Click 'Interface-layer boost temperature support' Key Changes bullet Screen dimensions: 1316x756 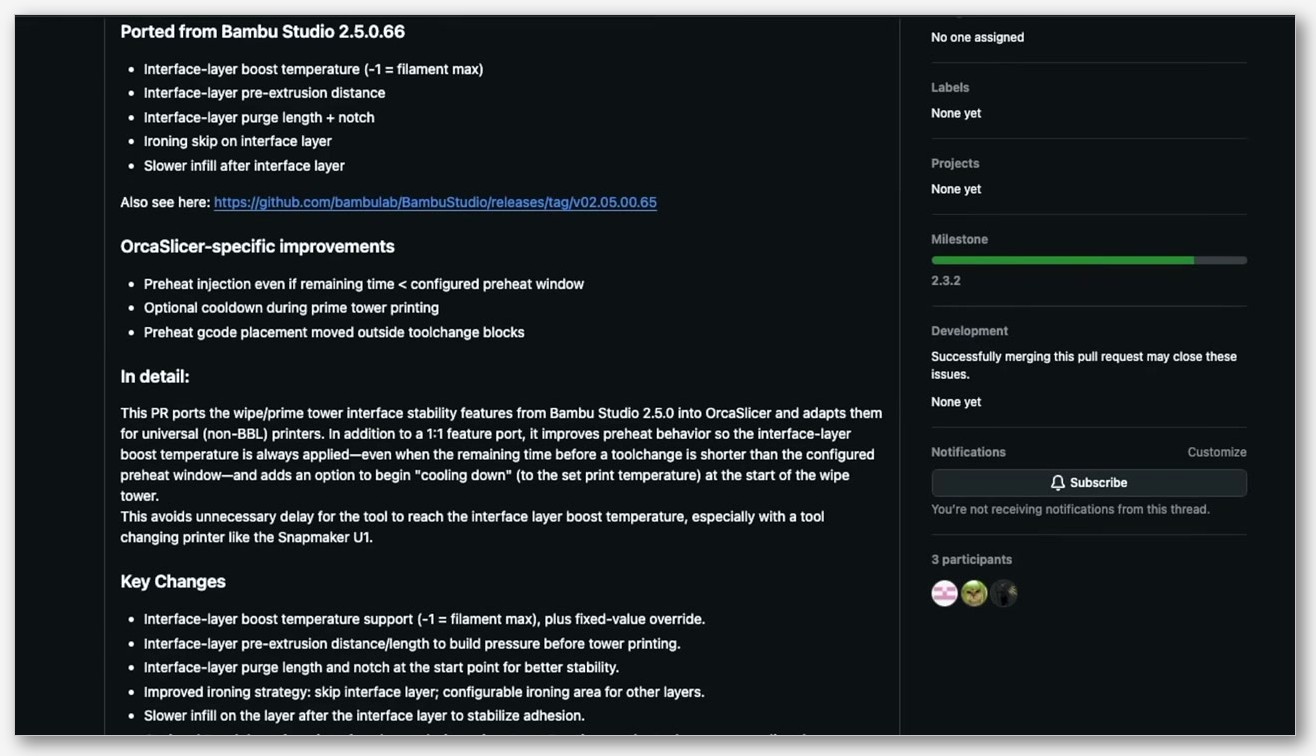coord(424,619)
